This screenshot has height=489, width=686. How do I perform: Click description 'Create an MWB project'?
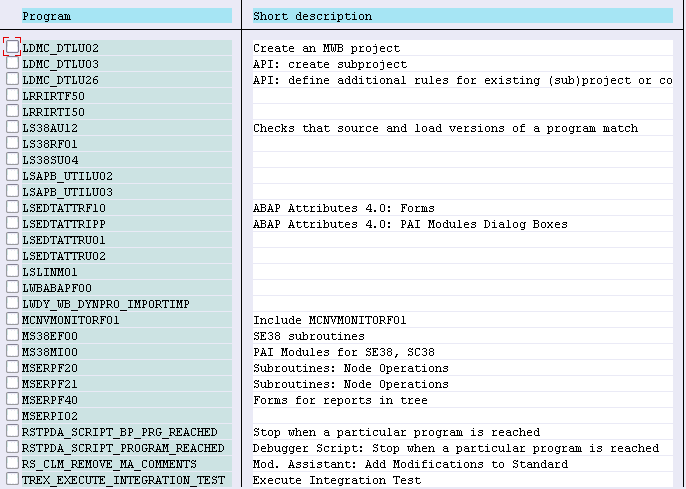(x=326, y=48)
